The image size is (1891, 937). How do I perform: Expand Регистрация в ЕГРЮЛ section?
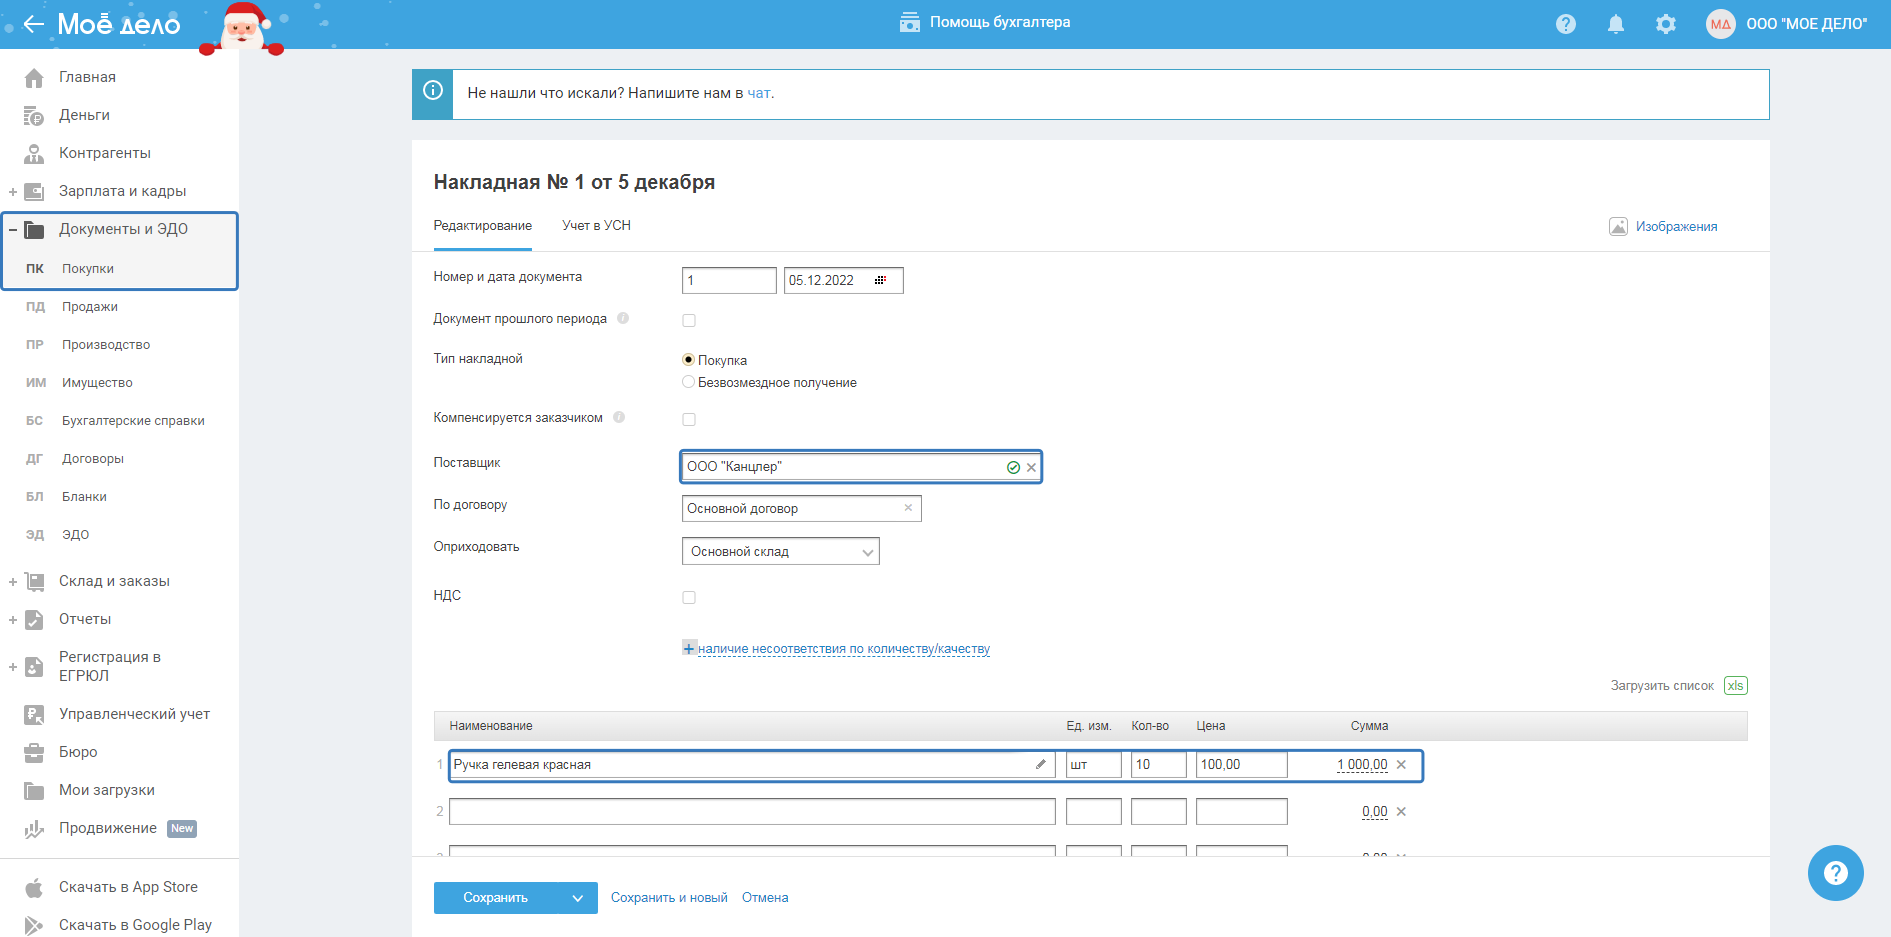(x=12, y=666)
